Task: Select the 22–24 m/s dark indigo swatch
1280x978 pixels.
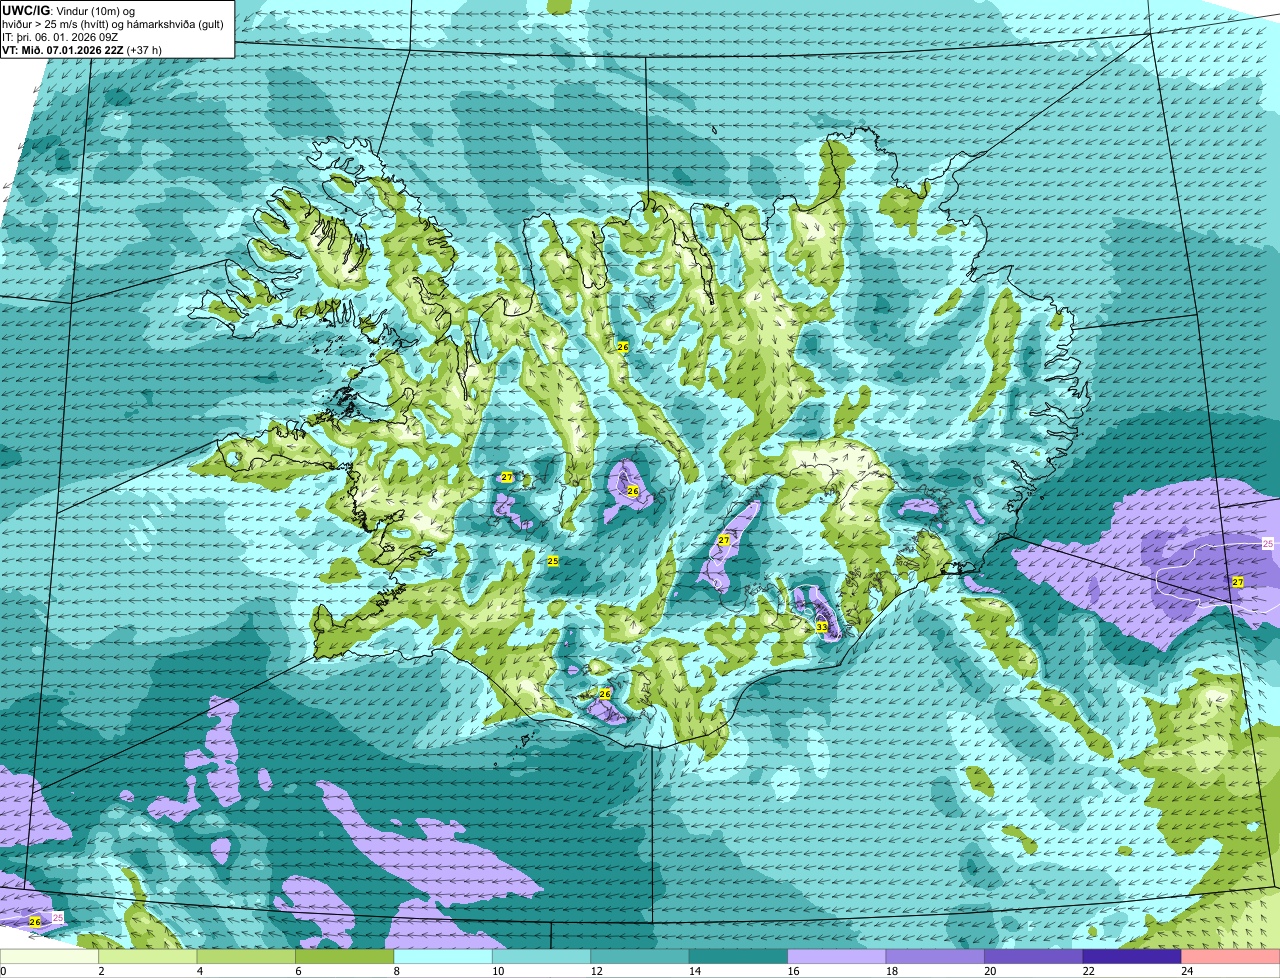Action: point(1132,956)
